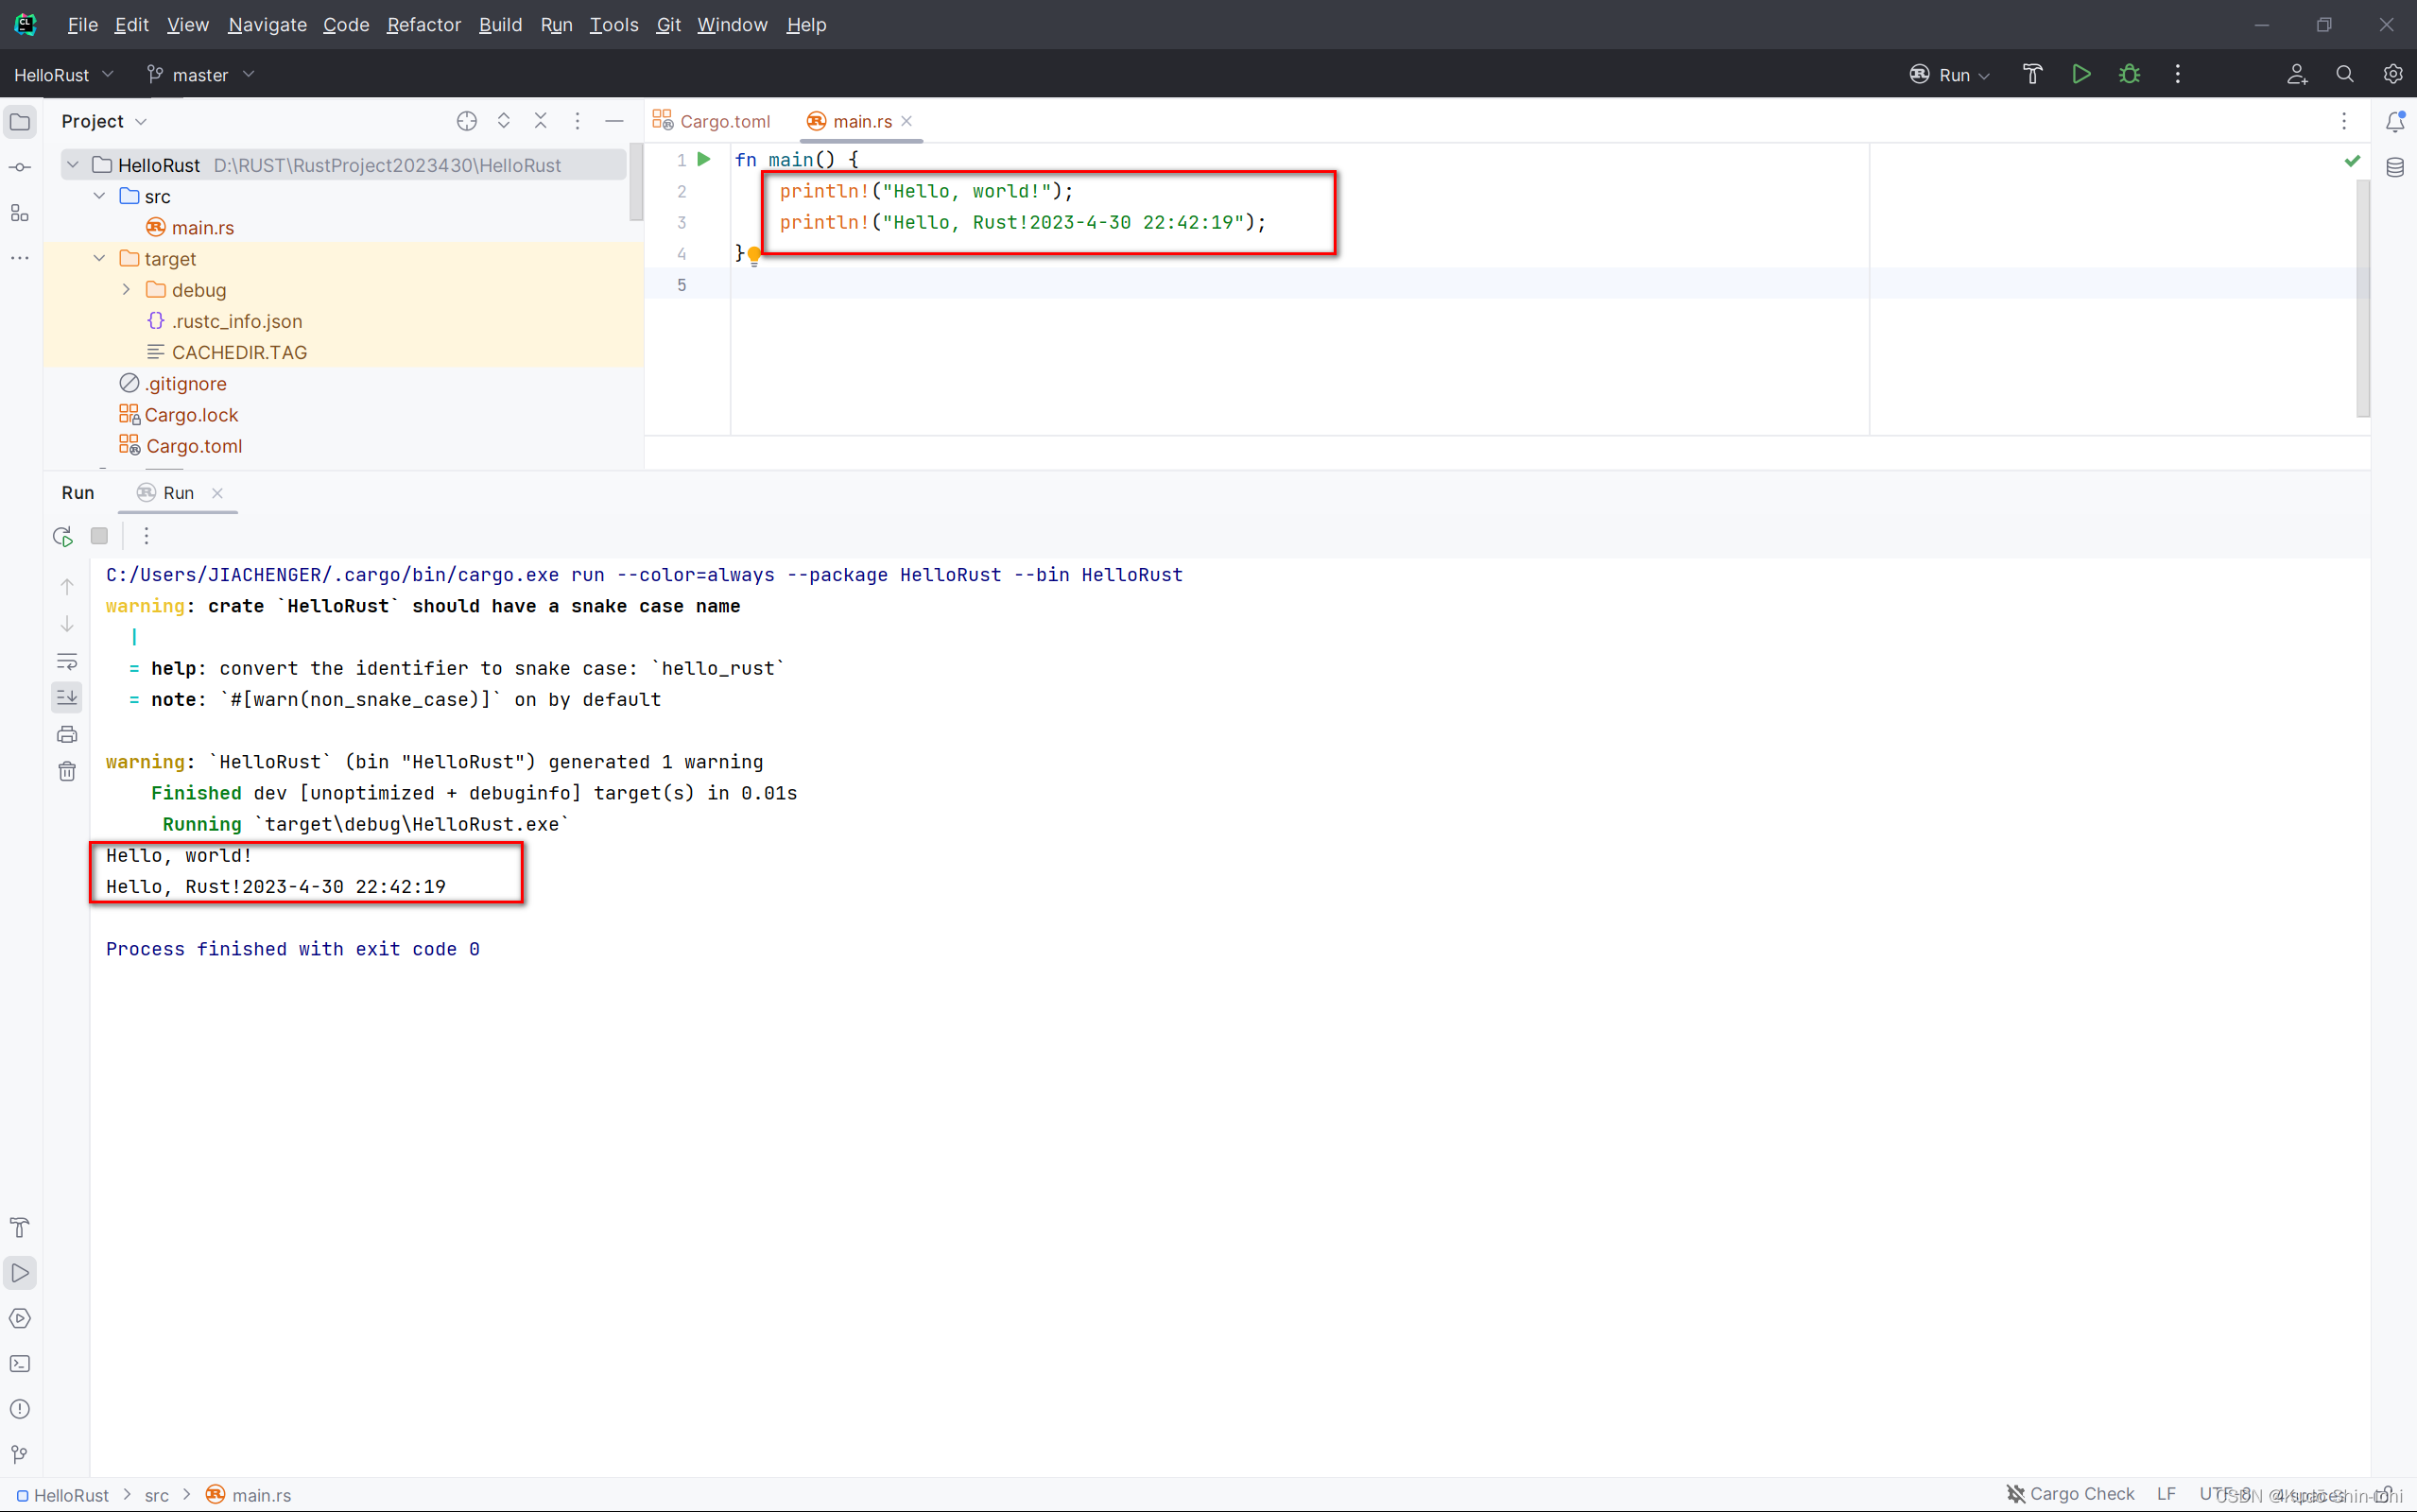The height and width of the screenshot is (1512, 2417).
Task: Click src breadcrumb in status bar
Action: (x=156, y=1495)
